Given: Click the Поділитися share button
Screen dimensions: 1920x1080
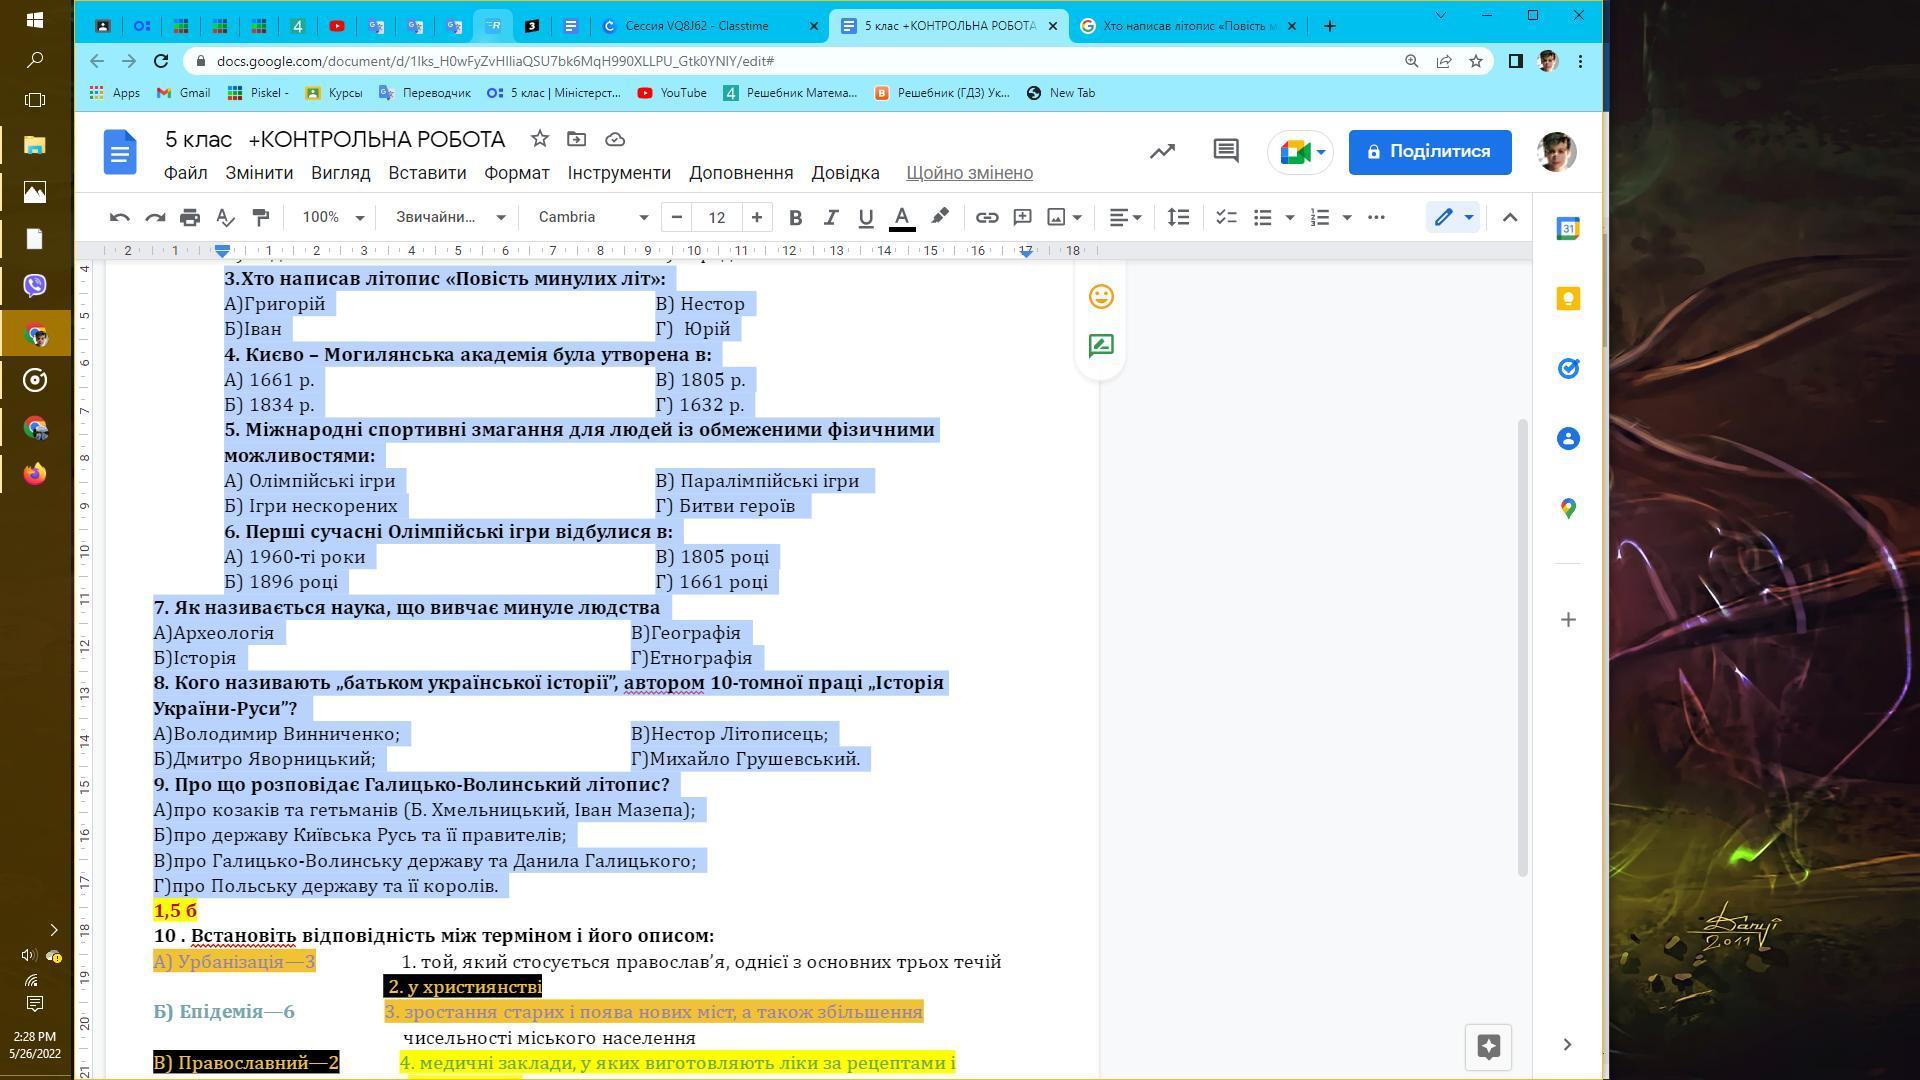Looking at the screenshot, I should [1430, 152].
